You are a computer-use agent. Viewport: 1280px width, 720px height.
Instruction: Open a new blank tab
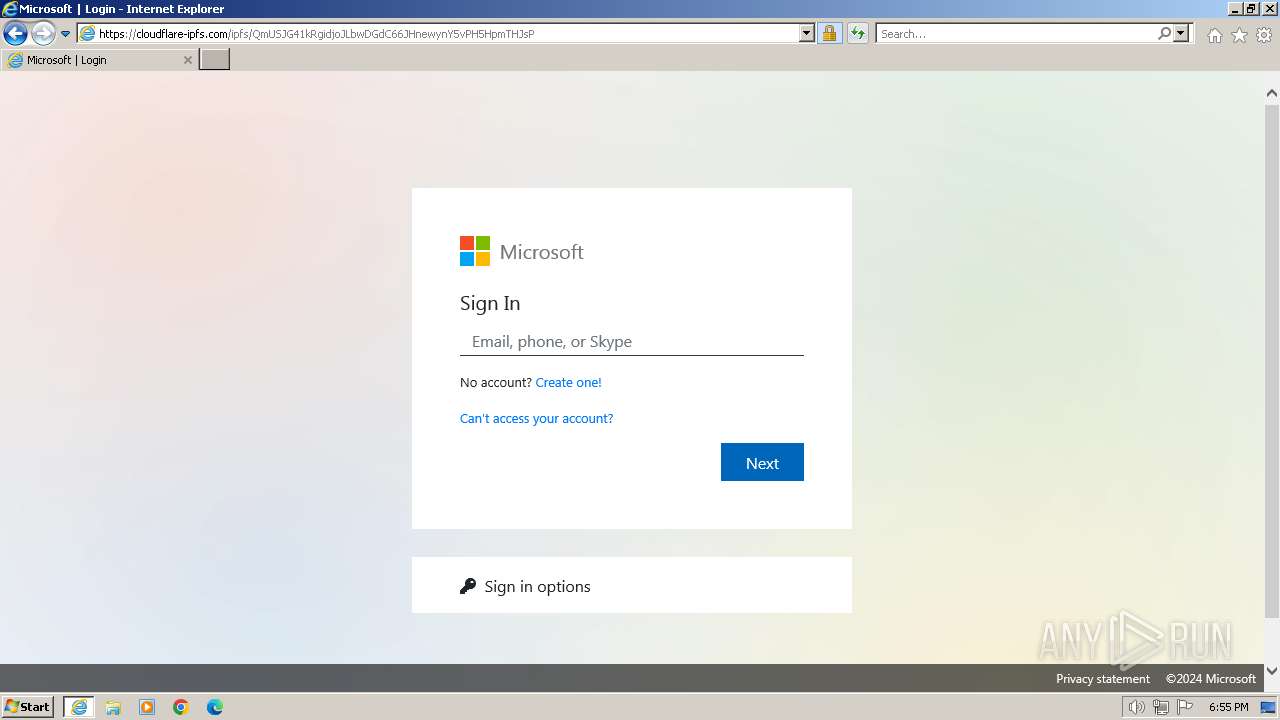(x=215, y=60)
